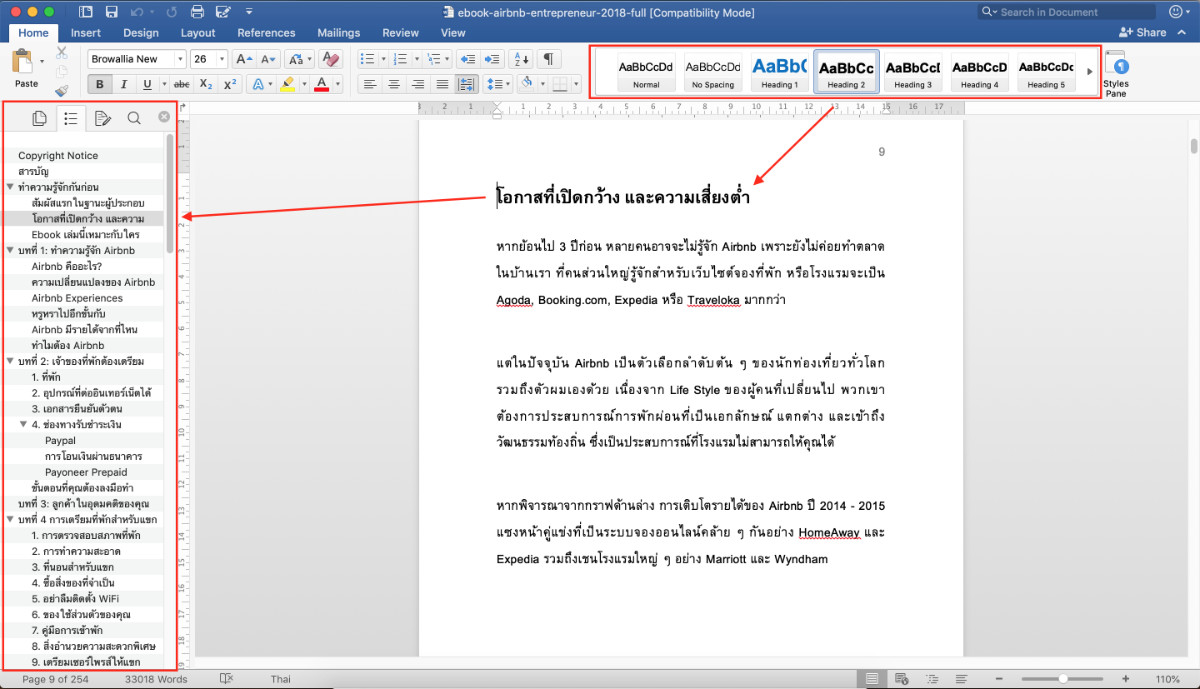Open the Styles Pane
The height and width of the screenshot is (689, 1200).
tap(1116, 74)
